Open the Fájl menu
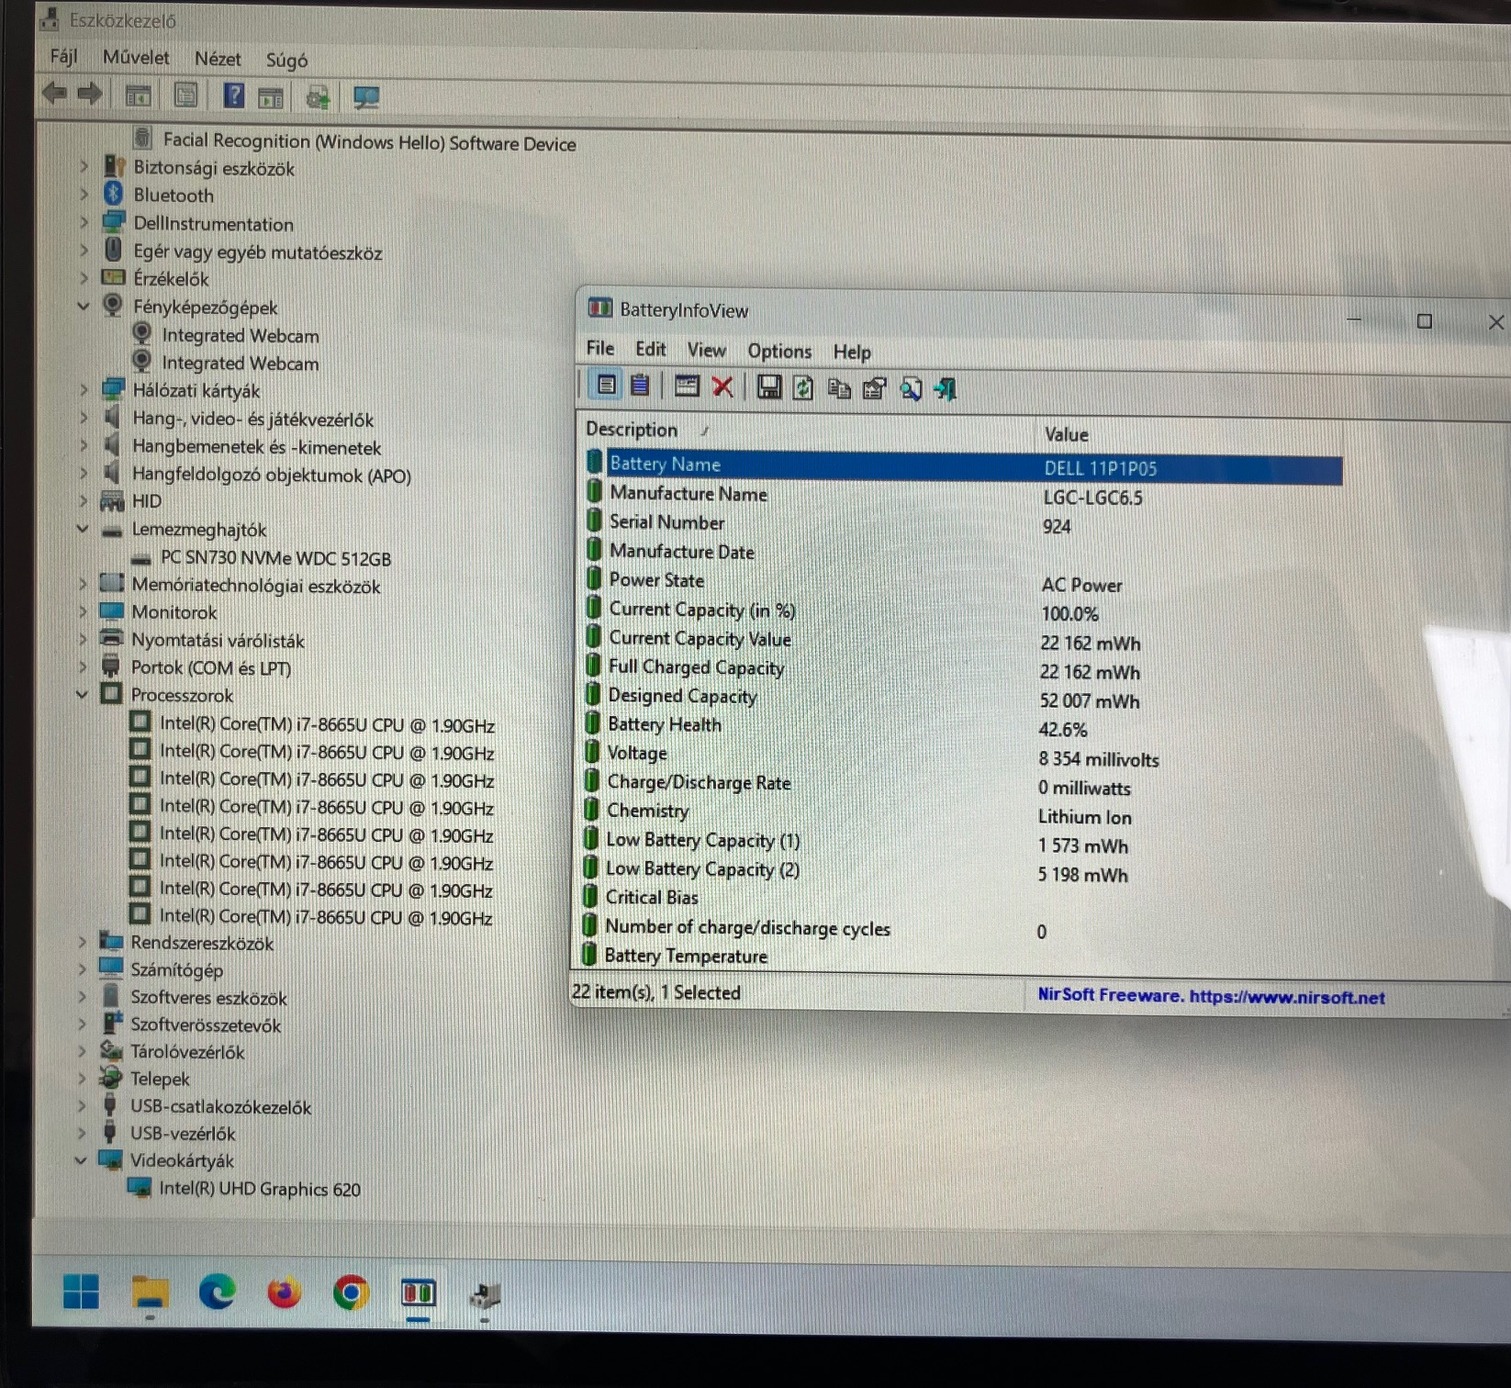1511x1388 pixels. (63, 57)
